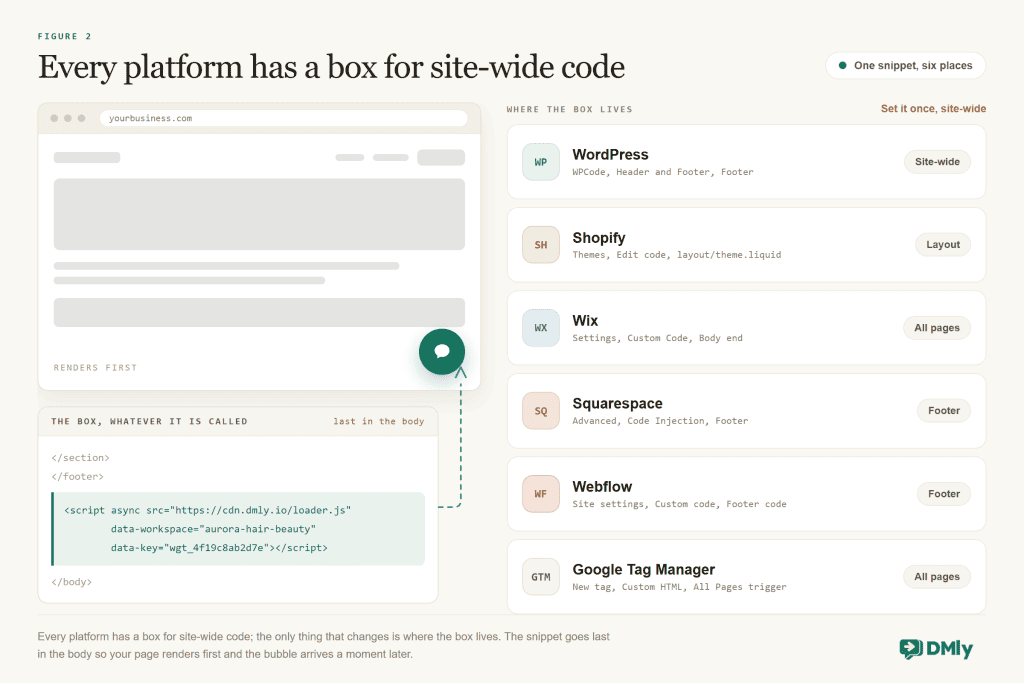Click the SQ Squarespace platform icon
The image size is (1024, 683).
click(x=541, y=411)
